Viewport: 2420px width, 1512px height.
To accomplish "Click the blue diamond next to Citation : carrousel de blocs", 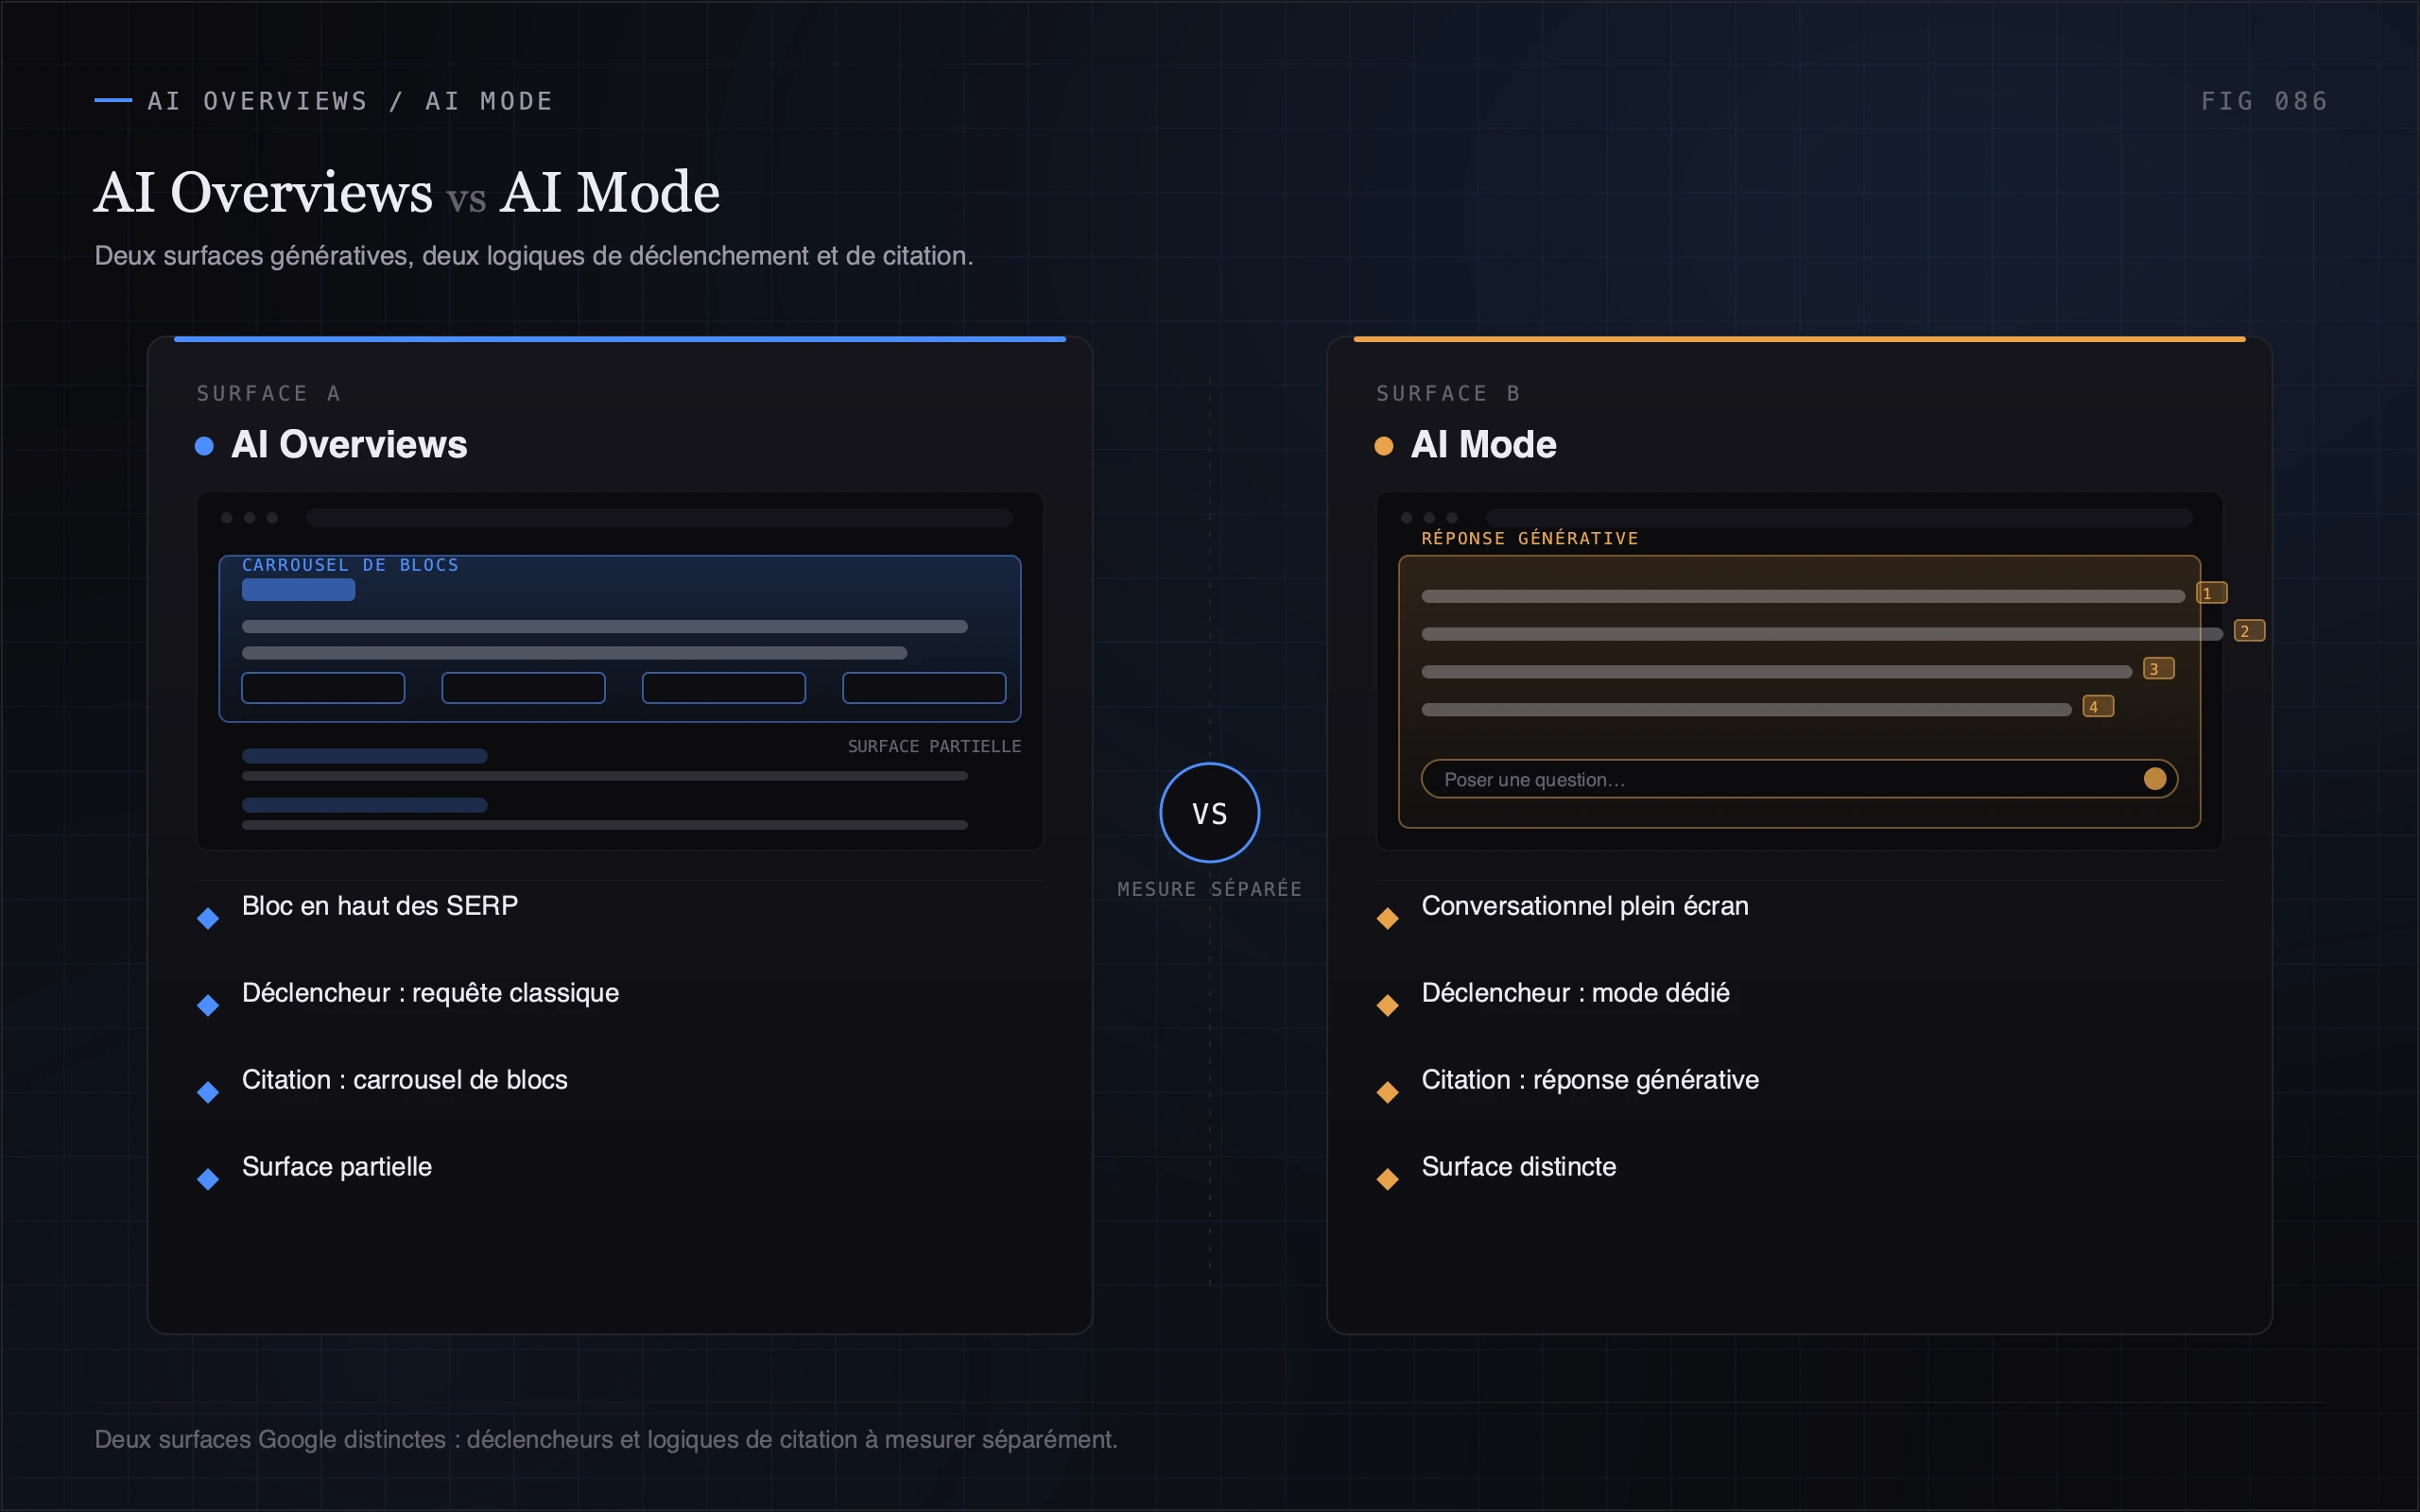I will click(208, 1092).
